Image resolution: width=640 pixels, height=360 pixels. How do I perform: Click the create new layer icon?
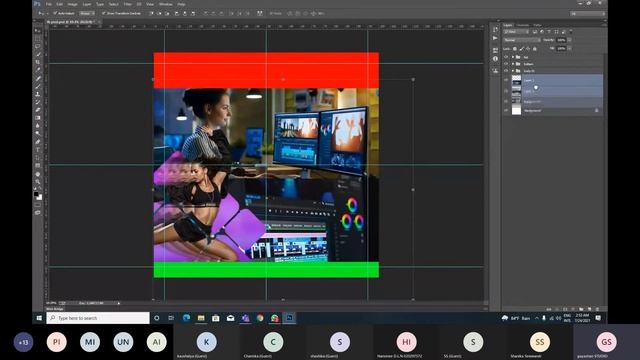click(589, 309)
